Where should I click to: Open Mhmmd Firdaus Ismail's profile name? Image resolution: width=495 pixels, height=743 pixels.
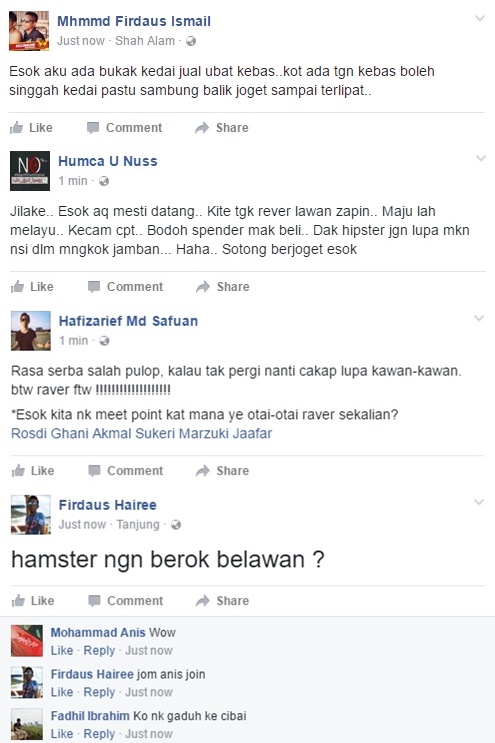pyautogui.click(x=134, y=21)
